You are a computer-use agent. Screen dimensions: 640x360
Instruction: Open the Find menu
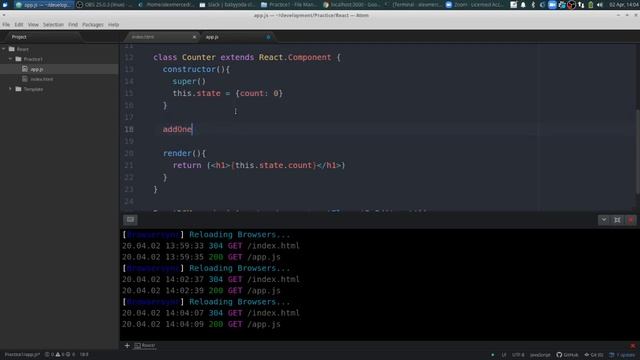(73, 25)
